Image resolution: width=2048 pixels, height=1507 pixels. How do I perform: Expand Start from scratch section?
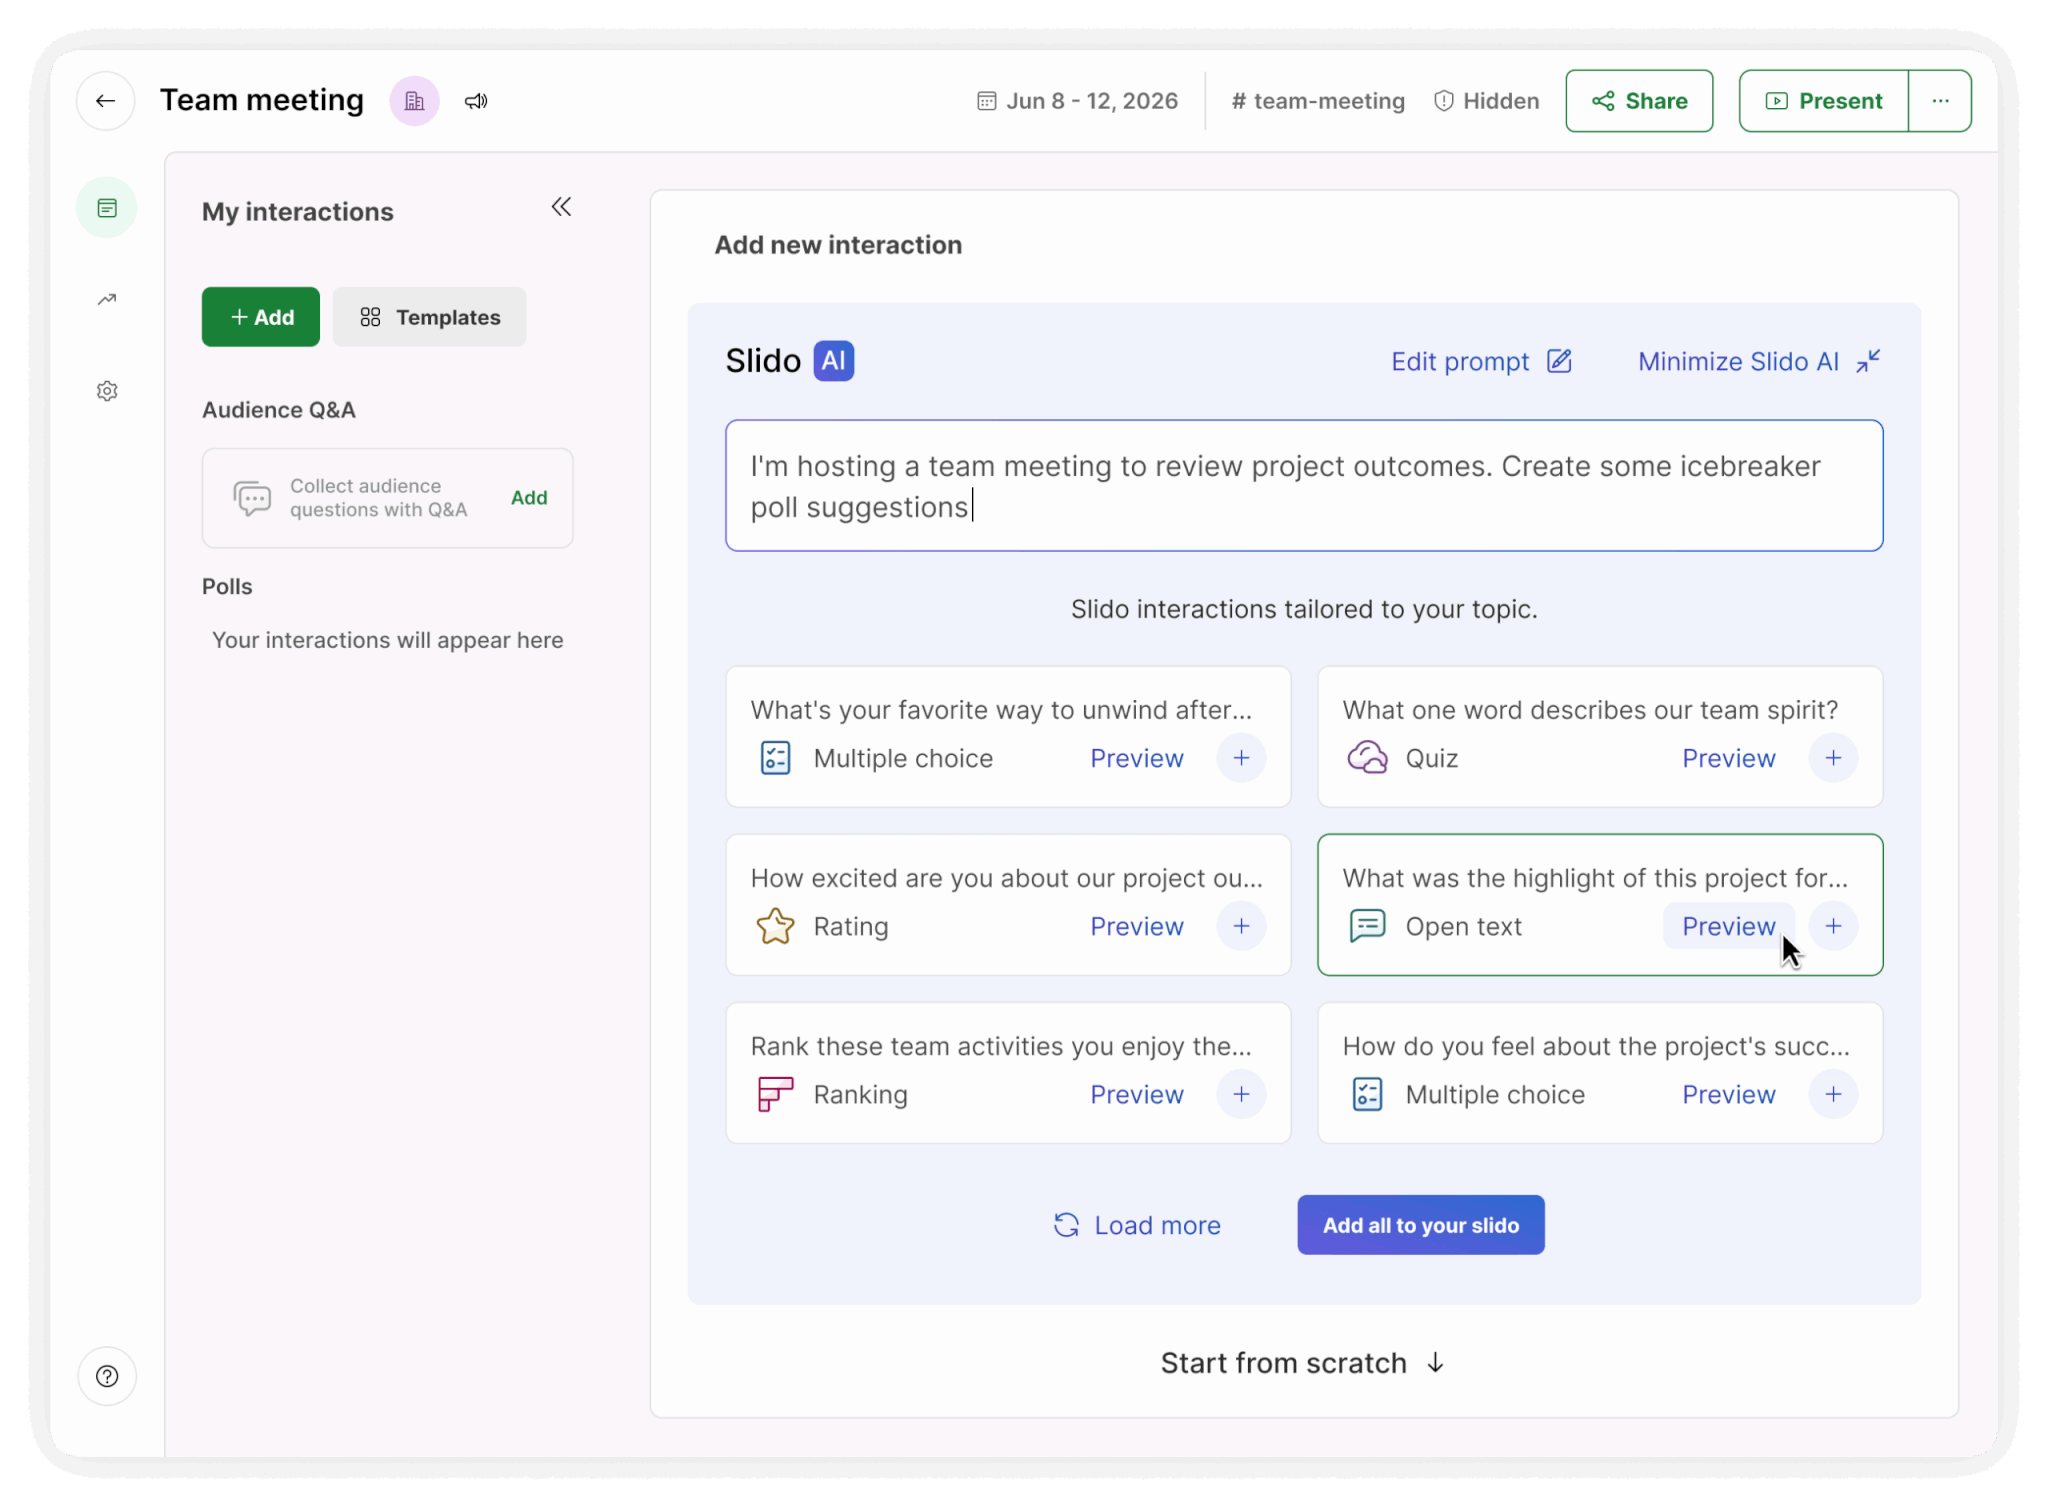click(1303, 1363)
